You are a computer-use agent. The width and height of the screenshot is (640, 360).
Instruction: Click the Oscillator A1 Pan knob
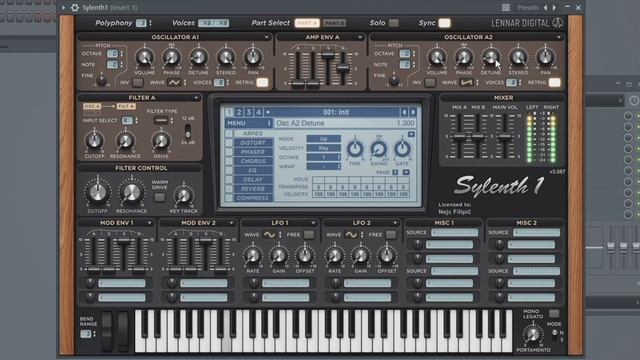(253, 58)
